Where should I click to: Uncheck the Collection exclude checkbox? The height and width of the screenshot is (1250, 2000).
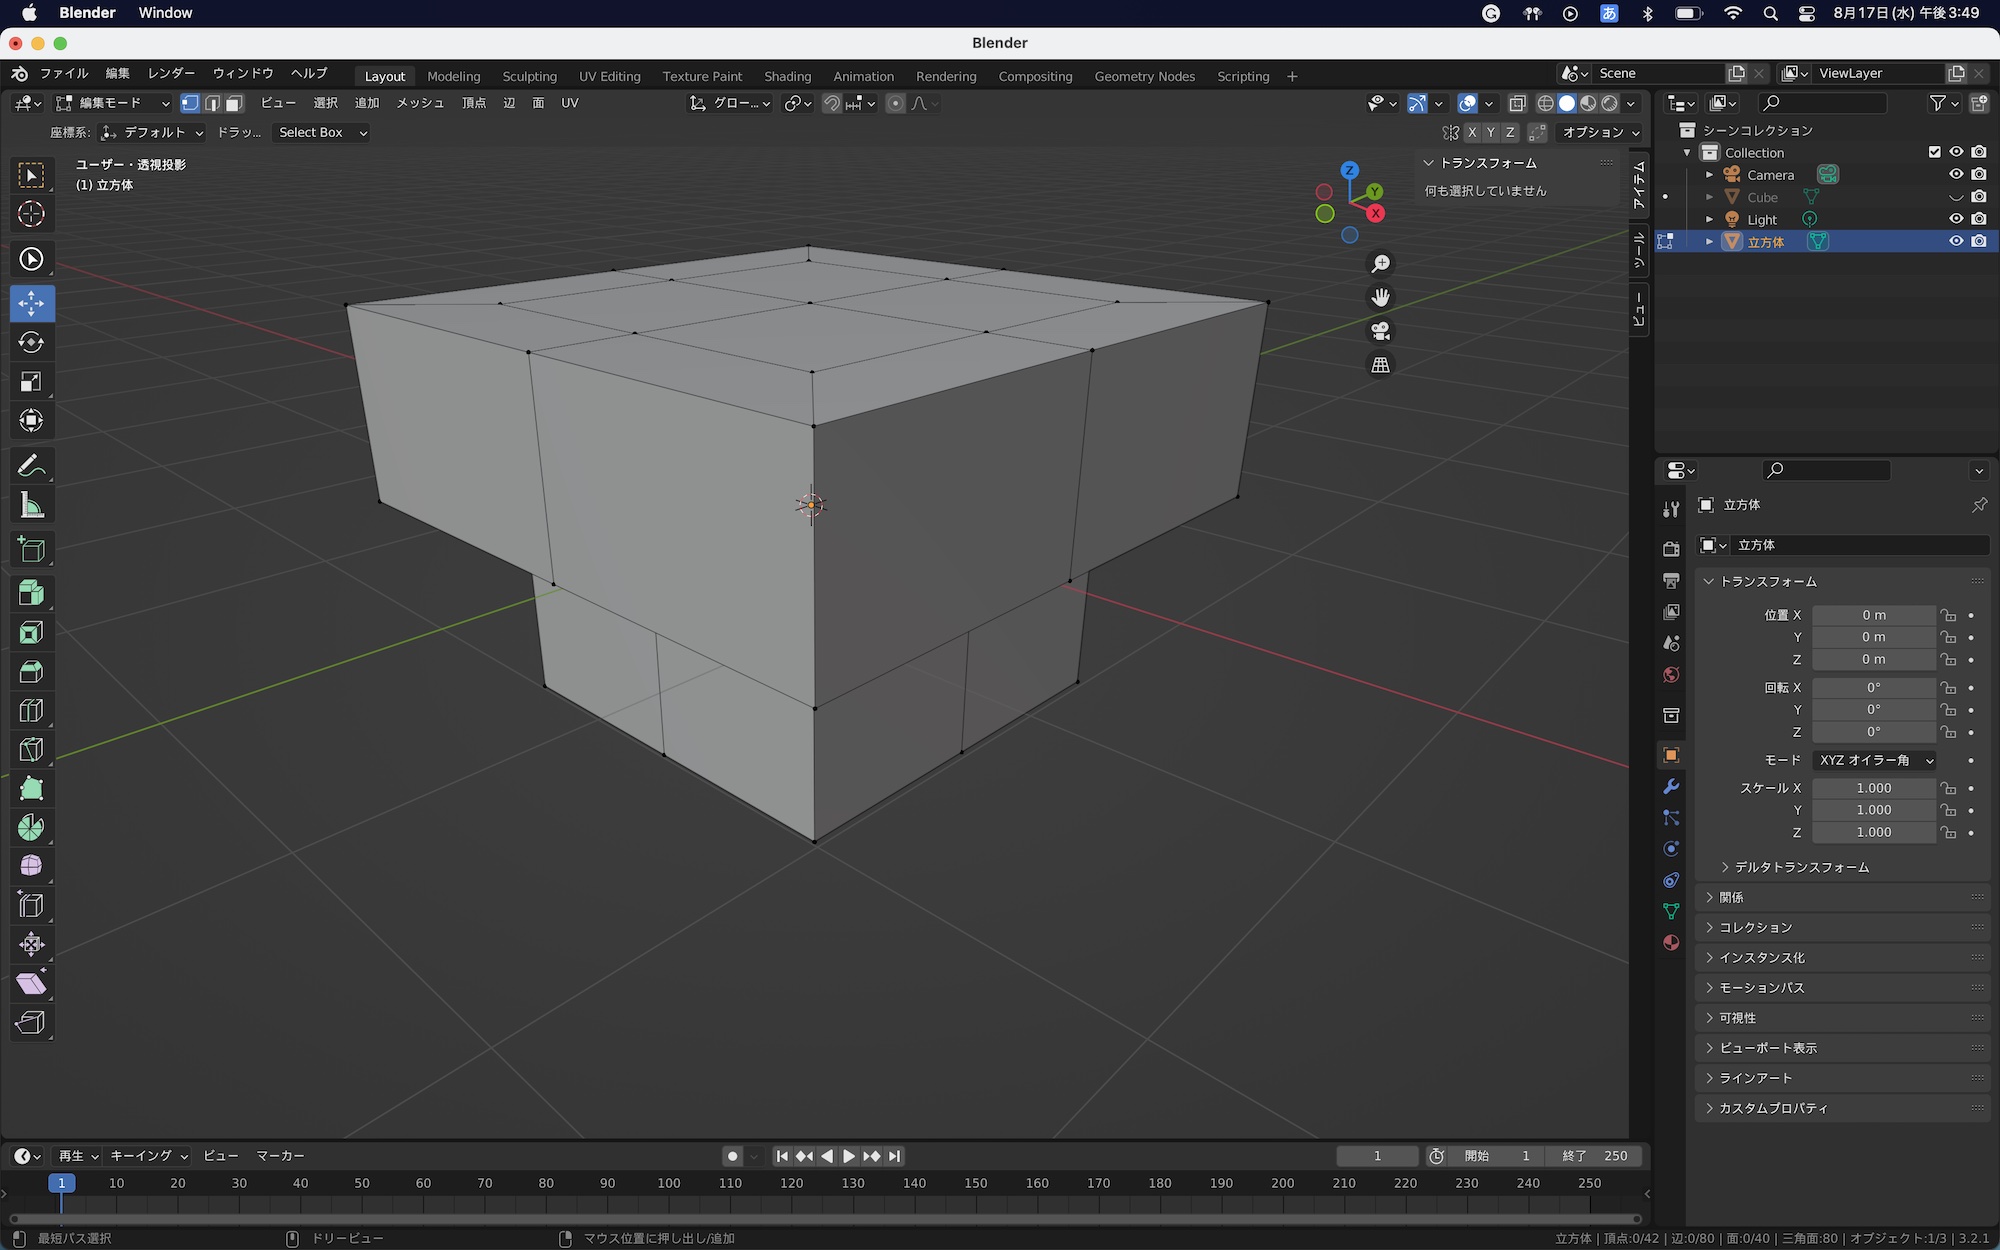pyautogui.click(x=1934, y=152)
